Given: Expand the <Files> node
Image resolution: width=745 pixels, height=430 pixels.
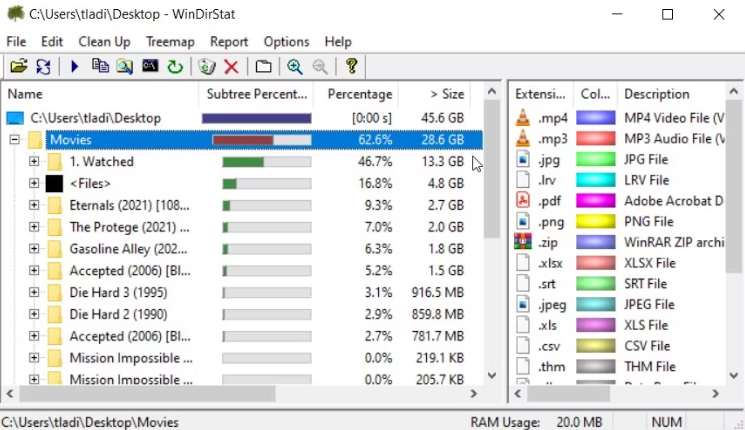Looking at the screenshot, I should (x=34, y=183).
